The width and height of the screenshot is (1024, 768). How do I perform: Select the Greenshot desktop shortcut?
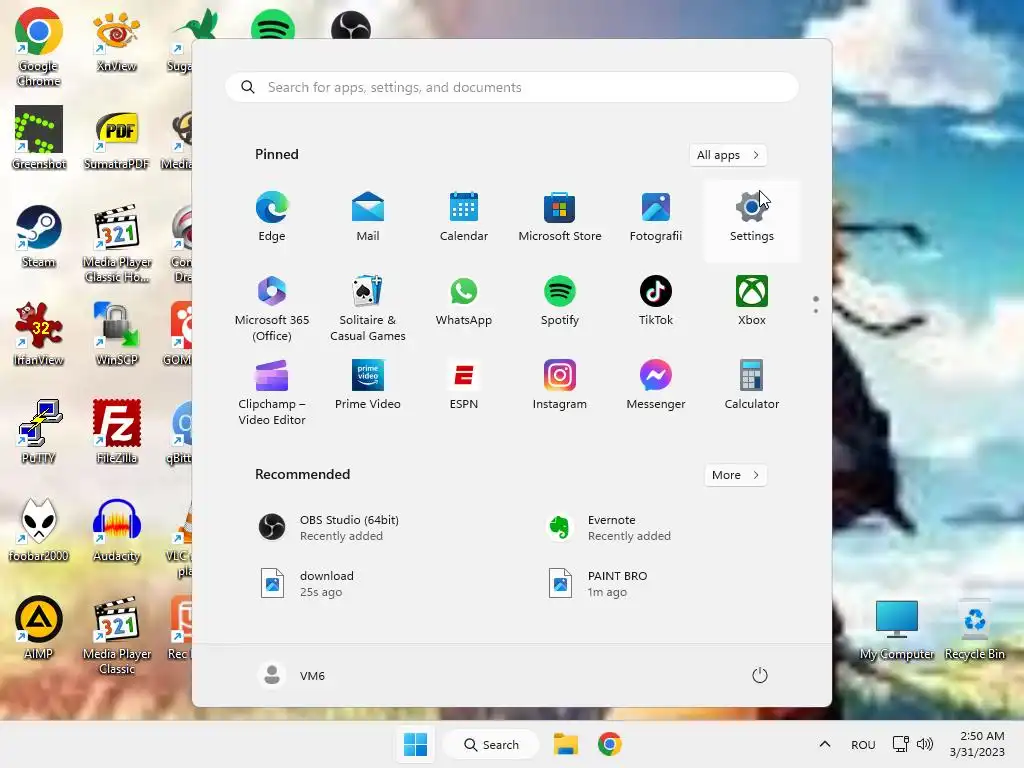39,138
